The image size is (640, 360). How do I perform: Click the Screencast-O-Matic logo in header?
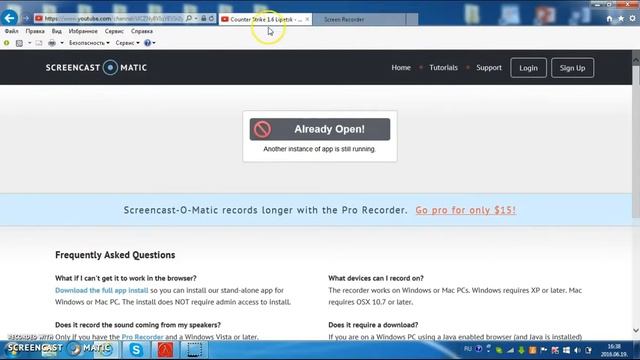click(x=96, y=67)
